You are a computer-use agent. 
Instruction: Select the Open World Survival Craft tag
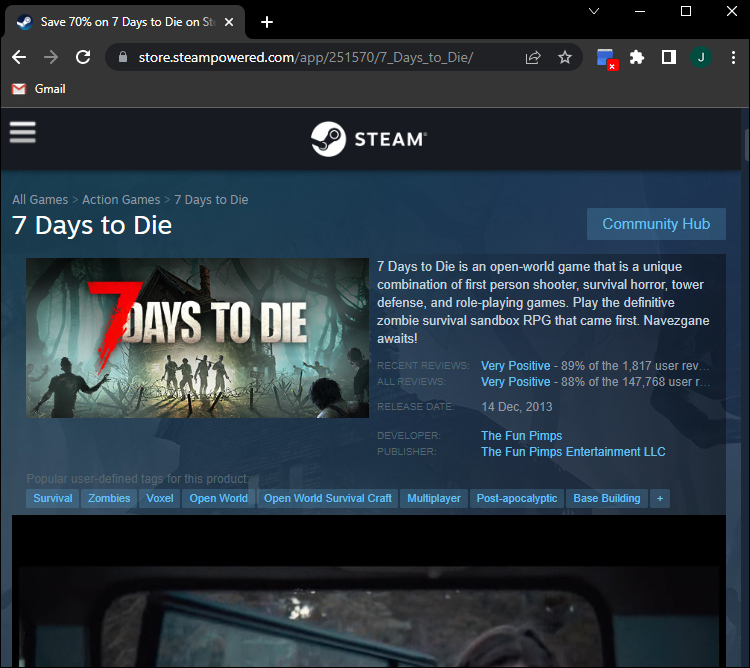(328, 498)
